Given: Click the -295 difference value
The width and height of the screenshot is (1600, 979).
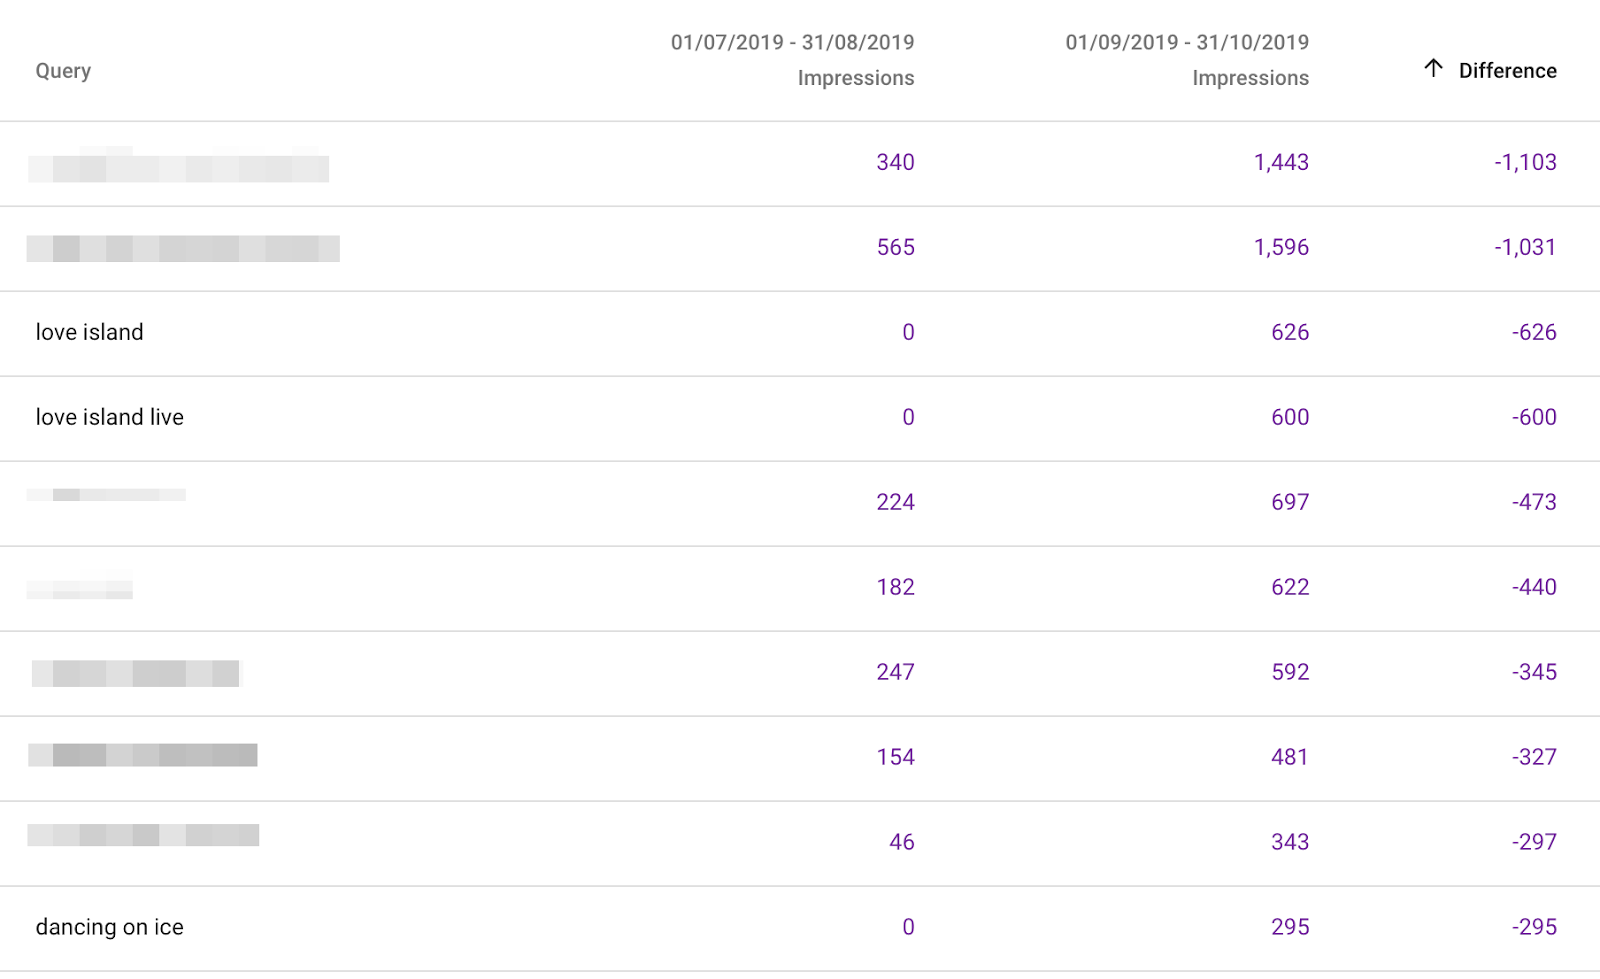Looking at the screenshot, I should coord(1534,927).
